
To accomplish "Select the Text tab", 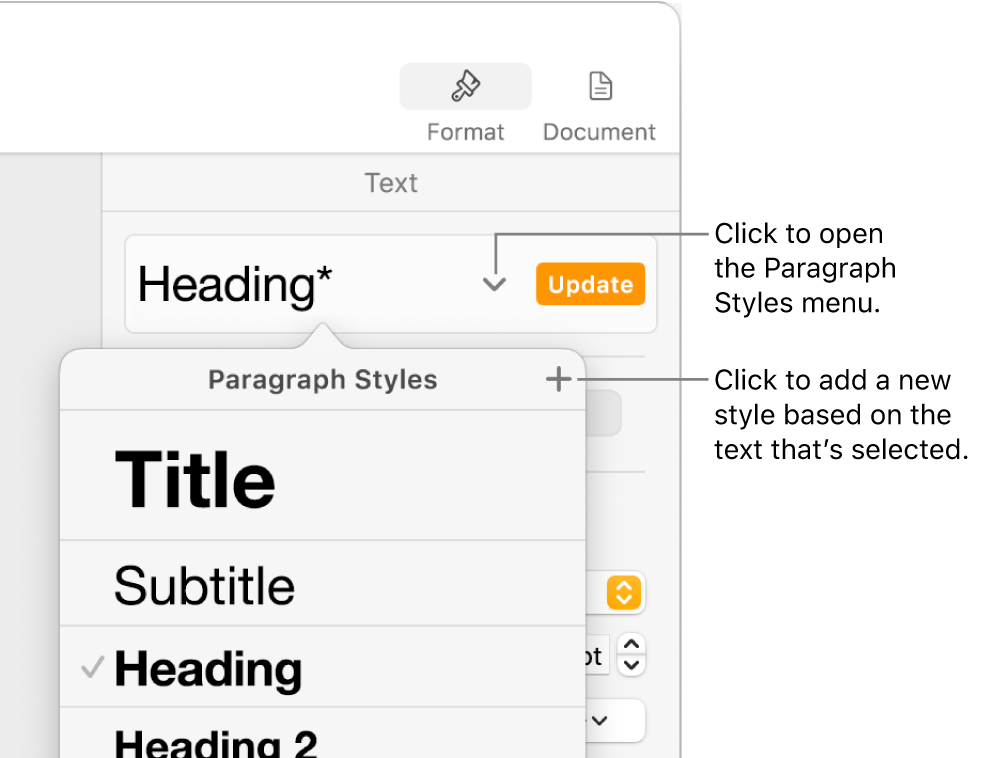I will (391, 182).
